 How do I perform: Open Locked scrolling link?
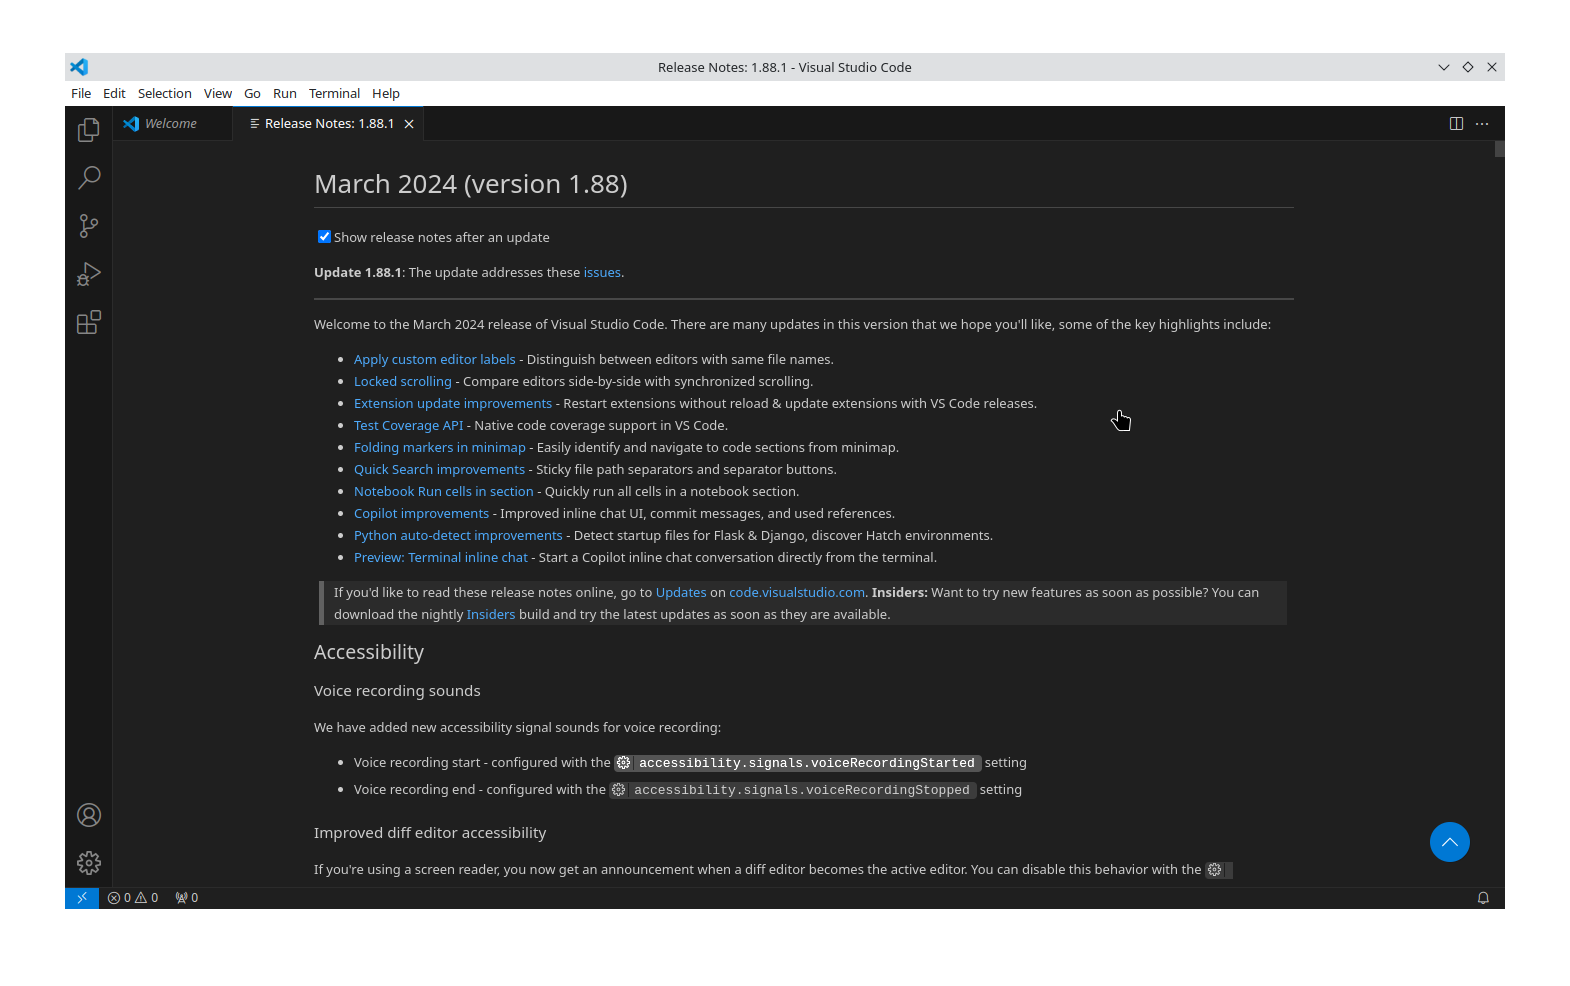coord(403,382)
